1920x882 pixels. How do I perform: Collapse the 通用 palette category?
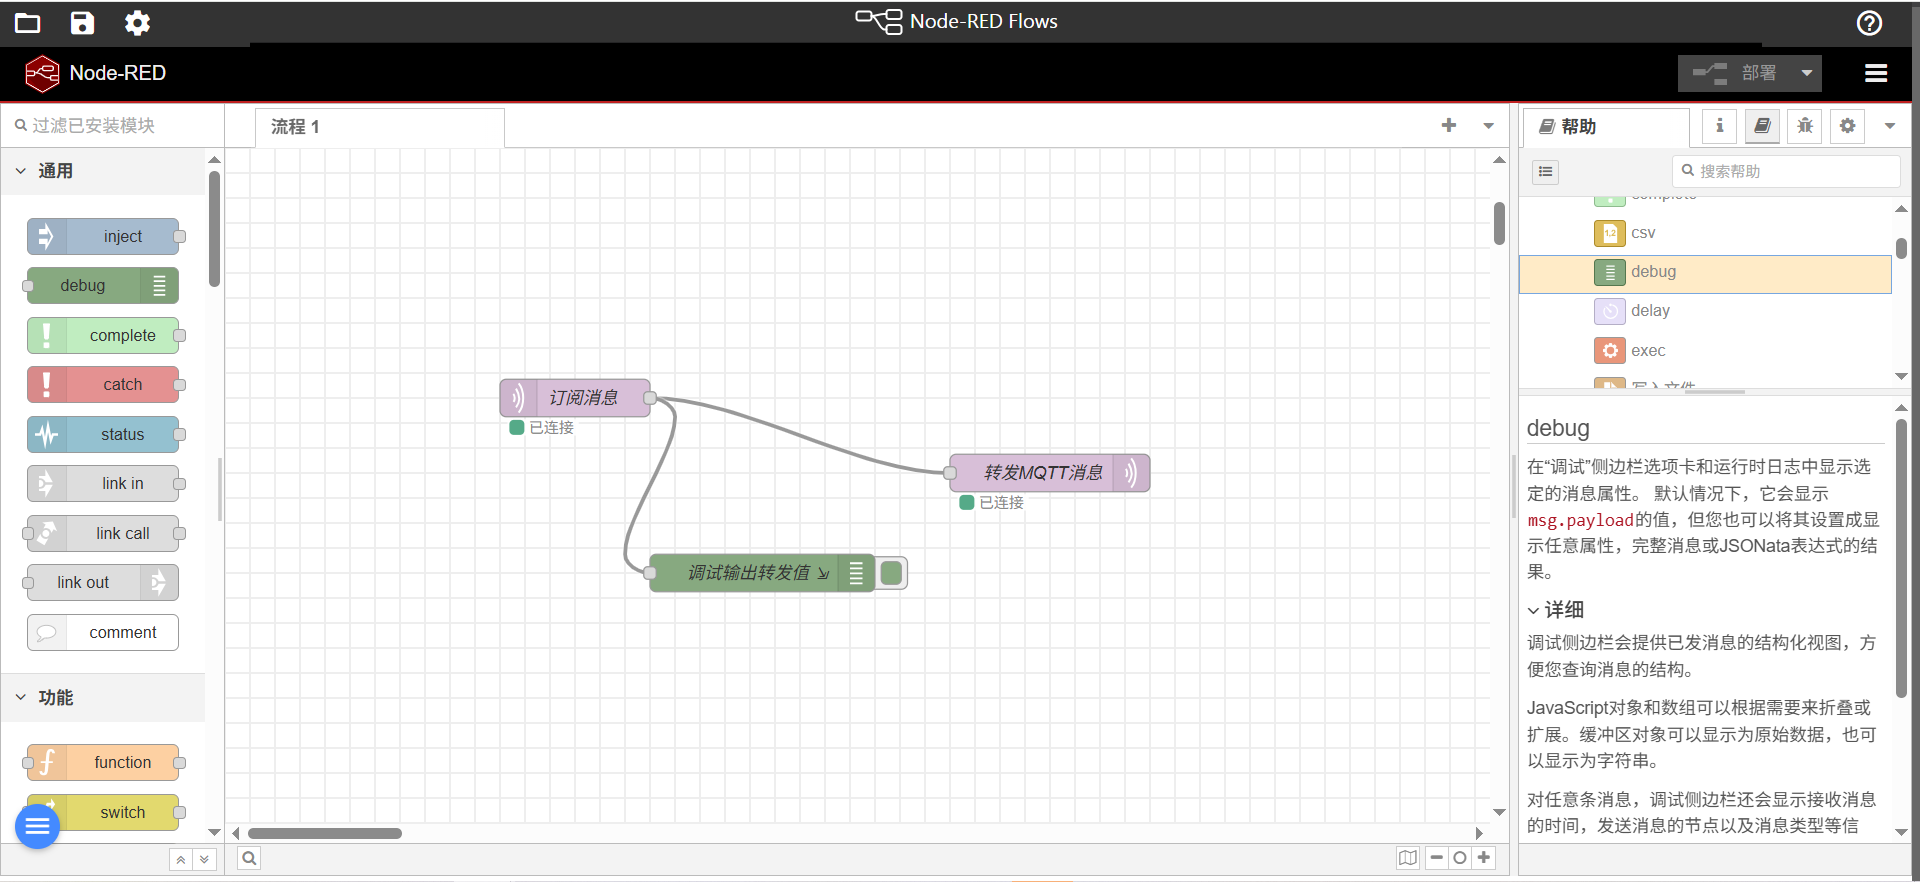coord(103,171)
